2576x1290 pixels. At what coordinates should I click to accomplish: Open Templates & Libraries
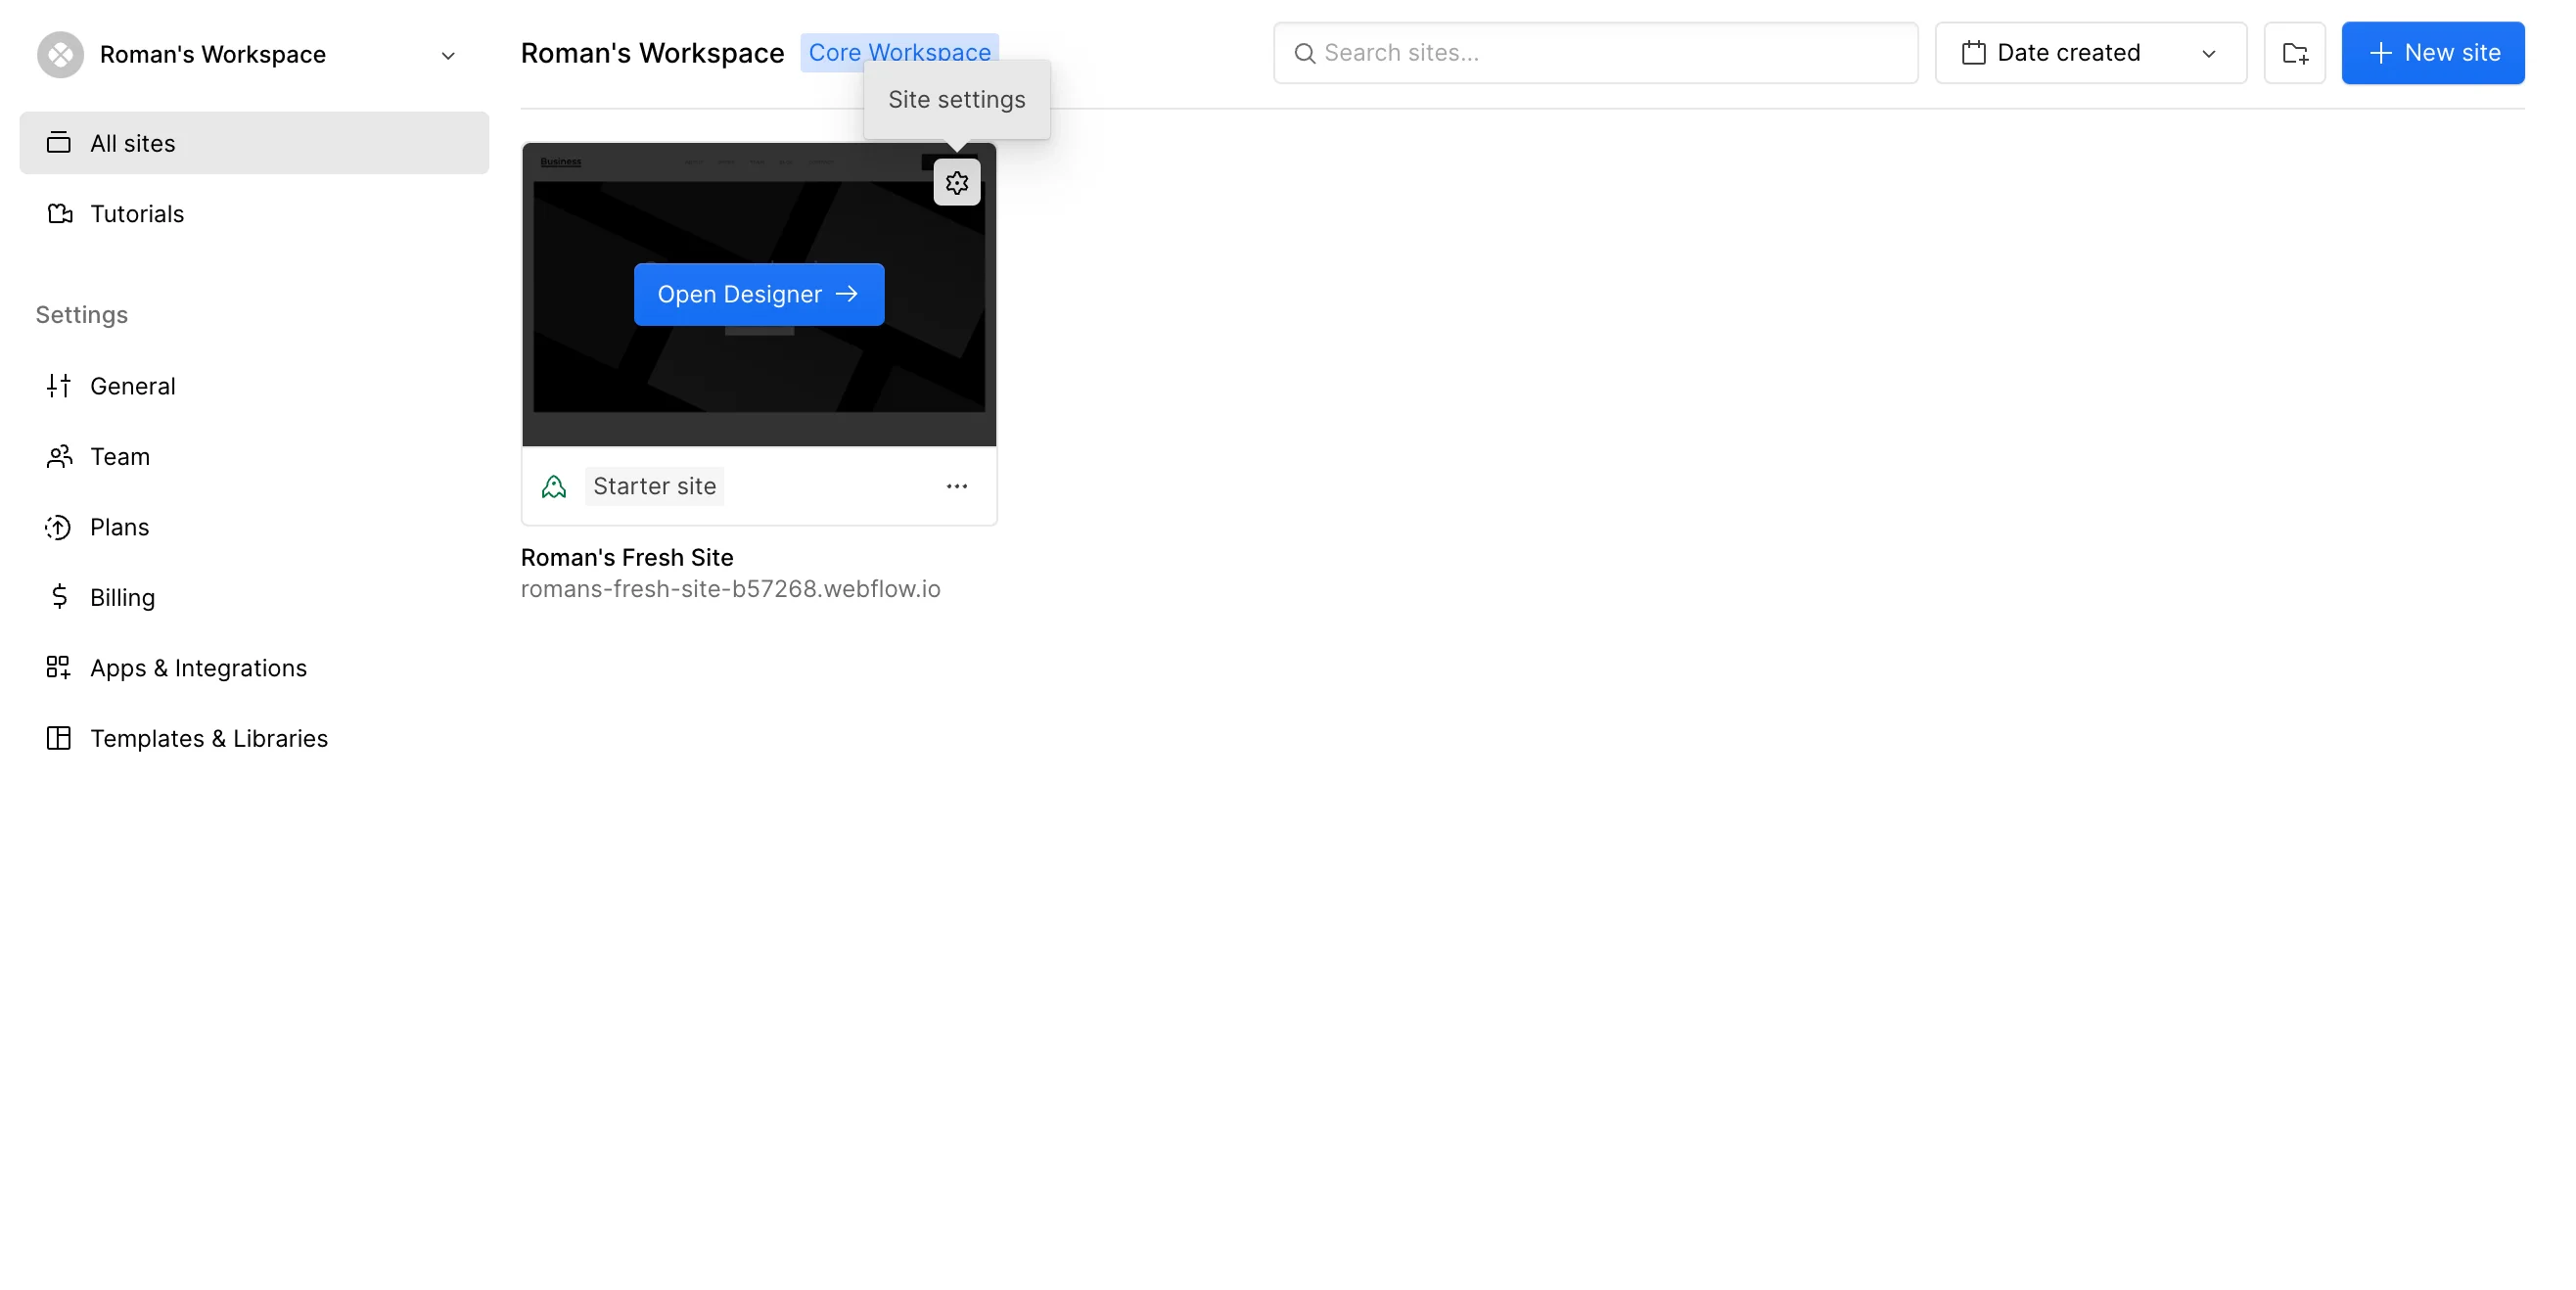[254, 738]
